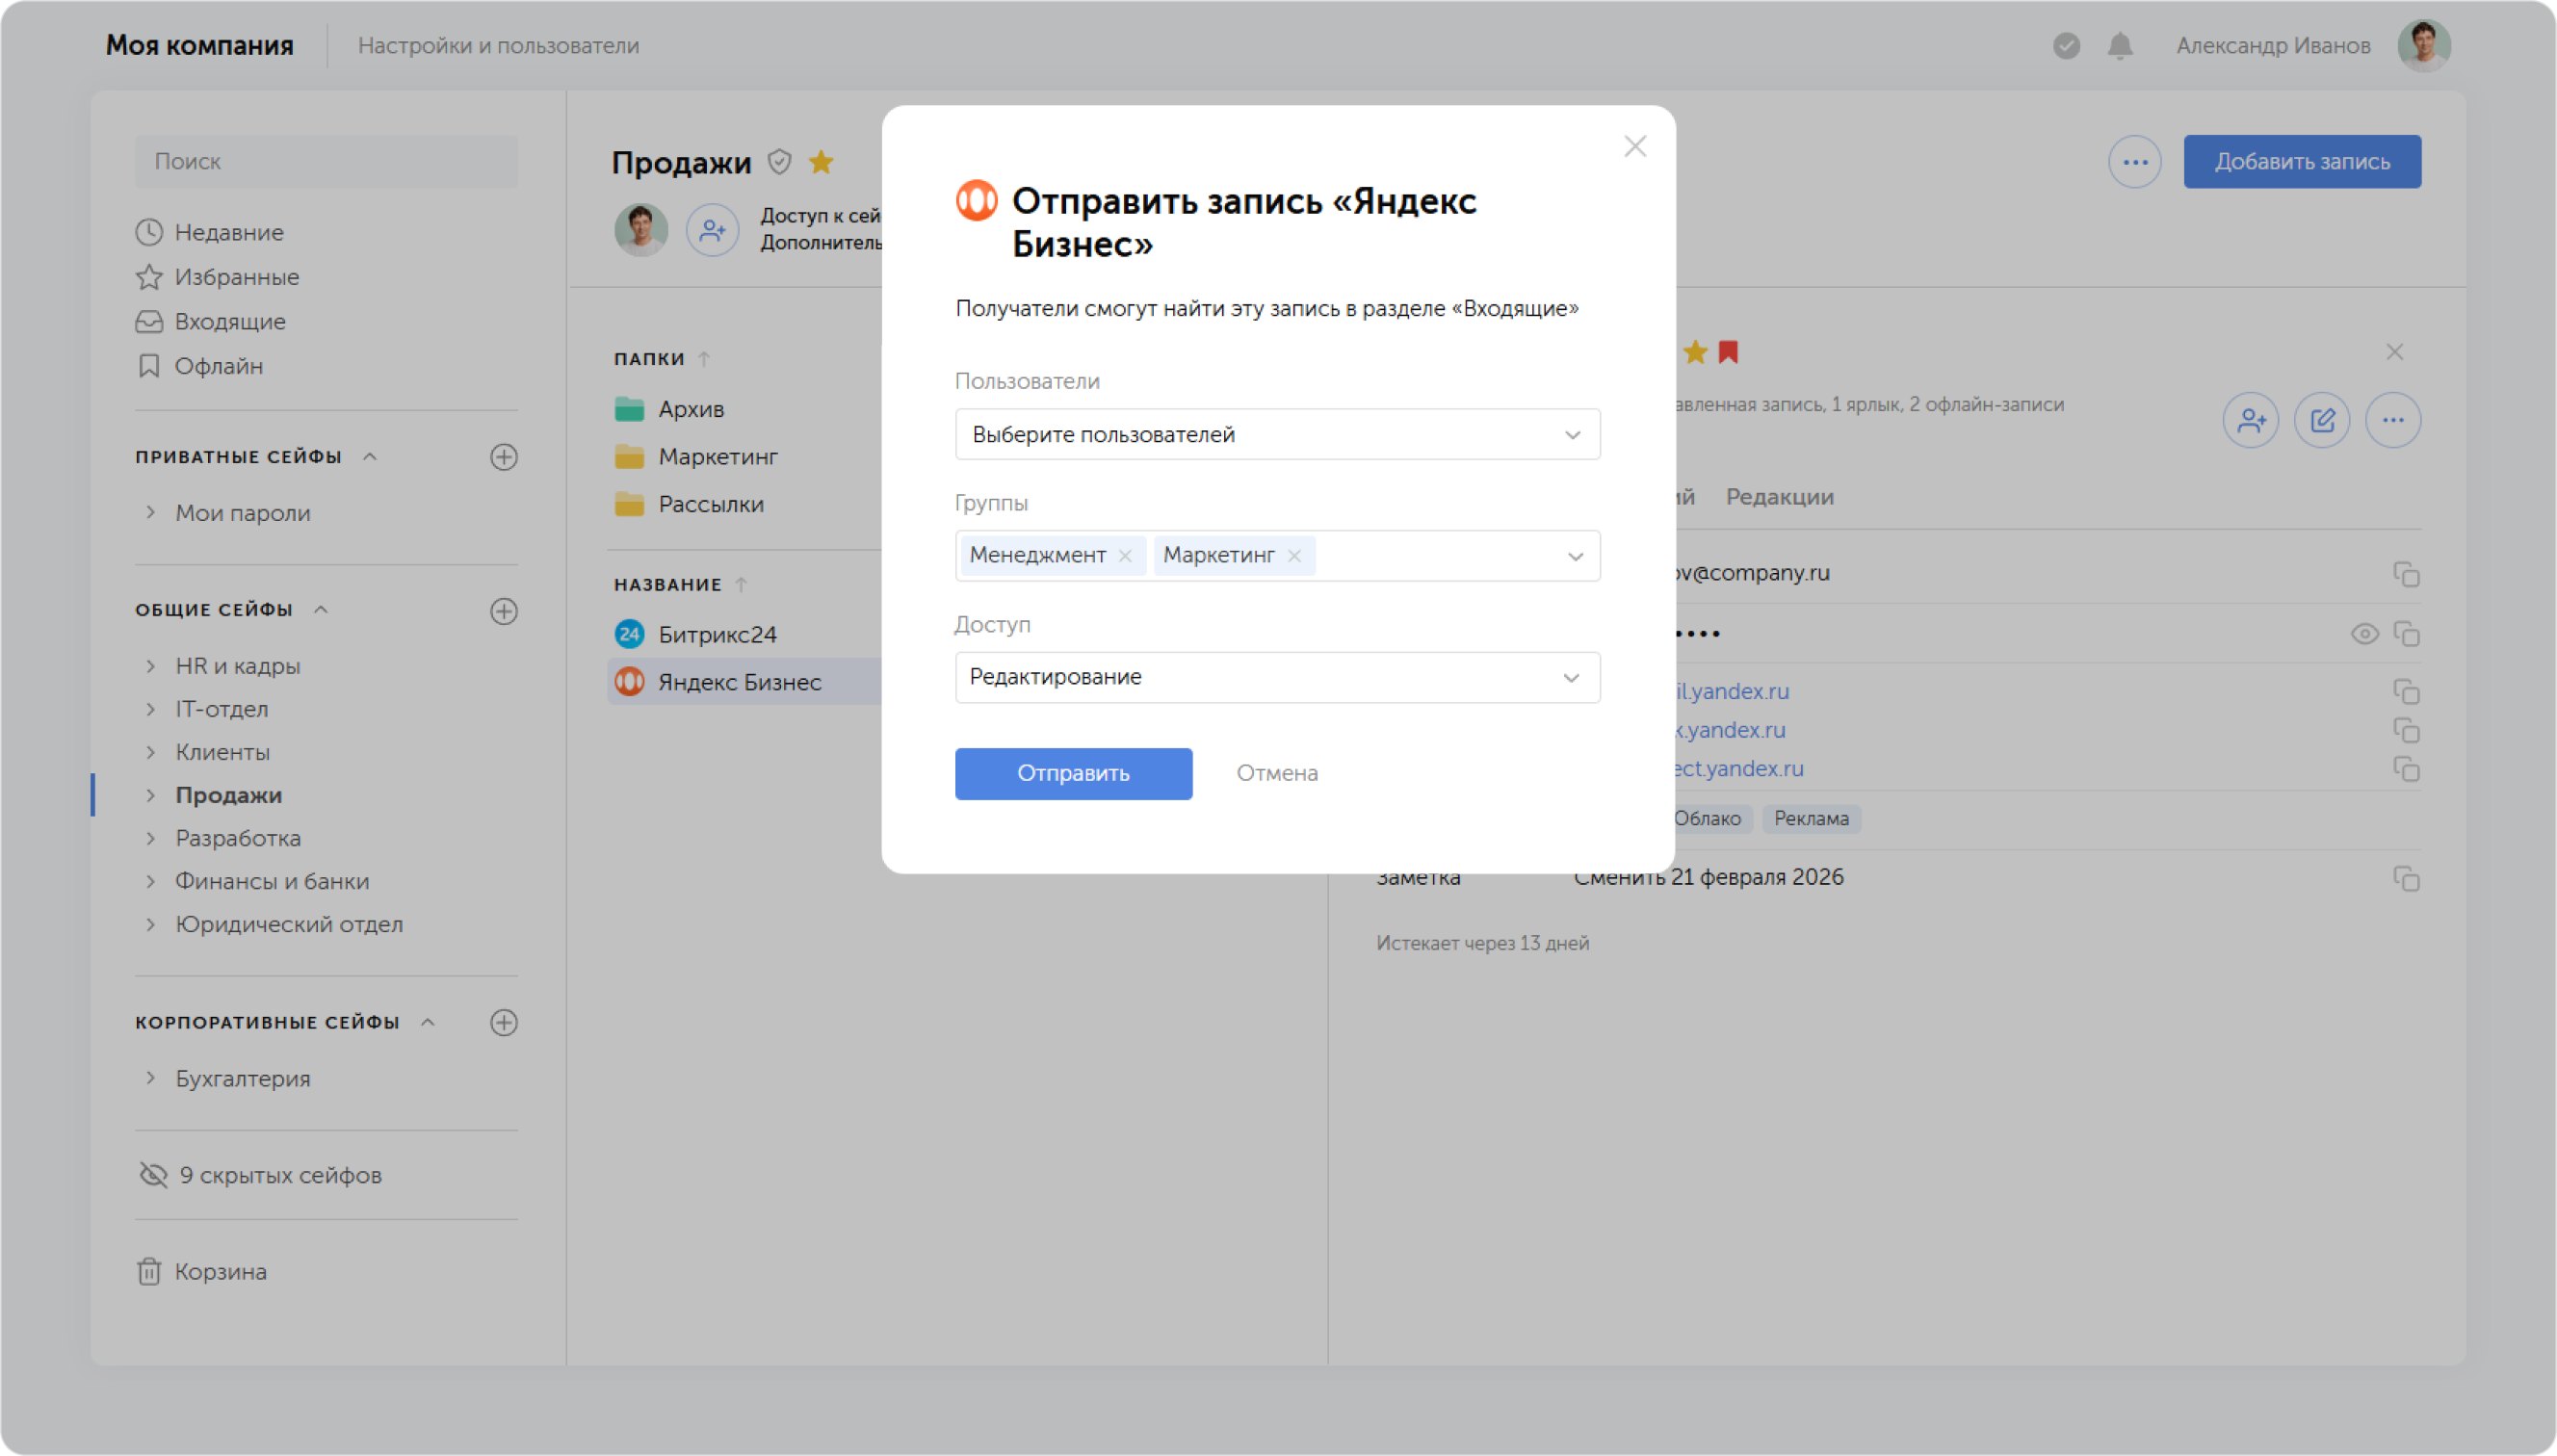Toggle the red bookmark icon on record
2557x1456 pixels.
pos(1728,352)
